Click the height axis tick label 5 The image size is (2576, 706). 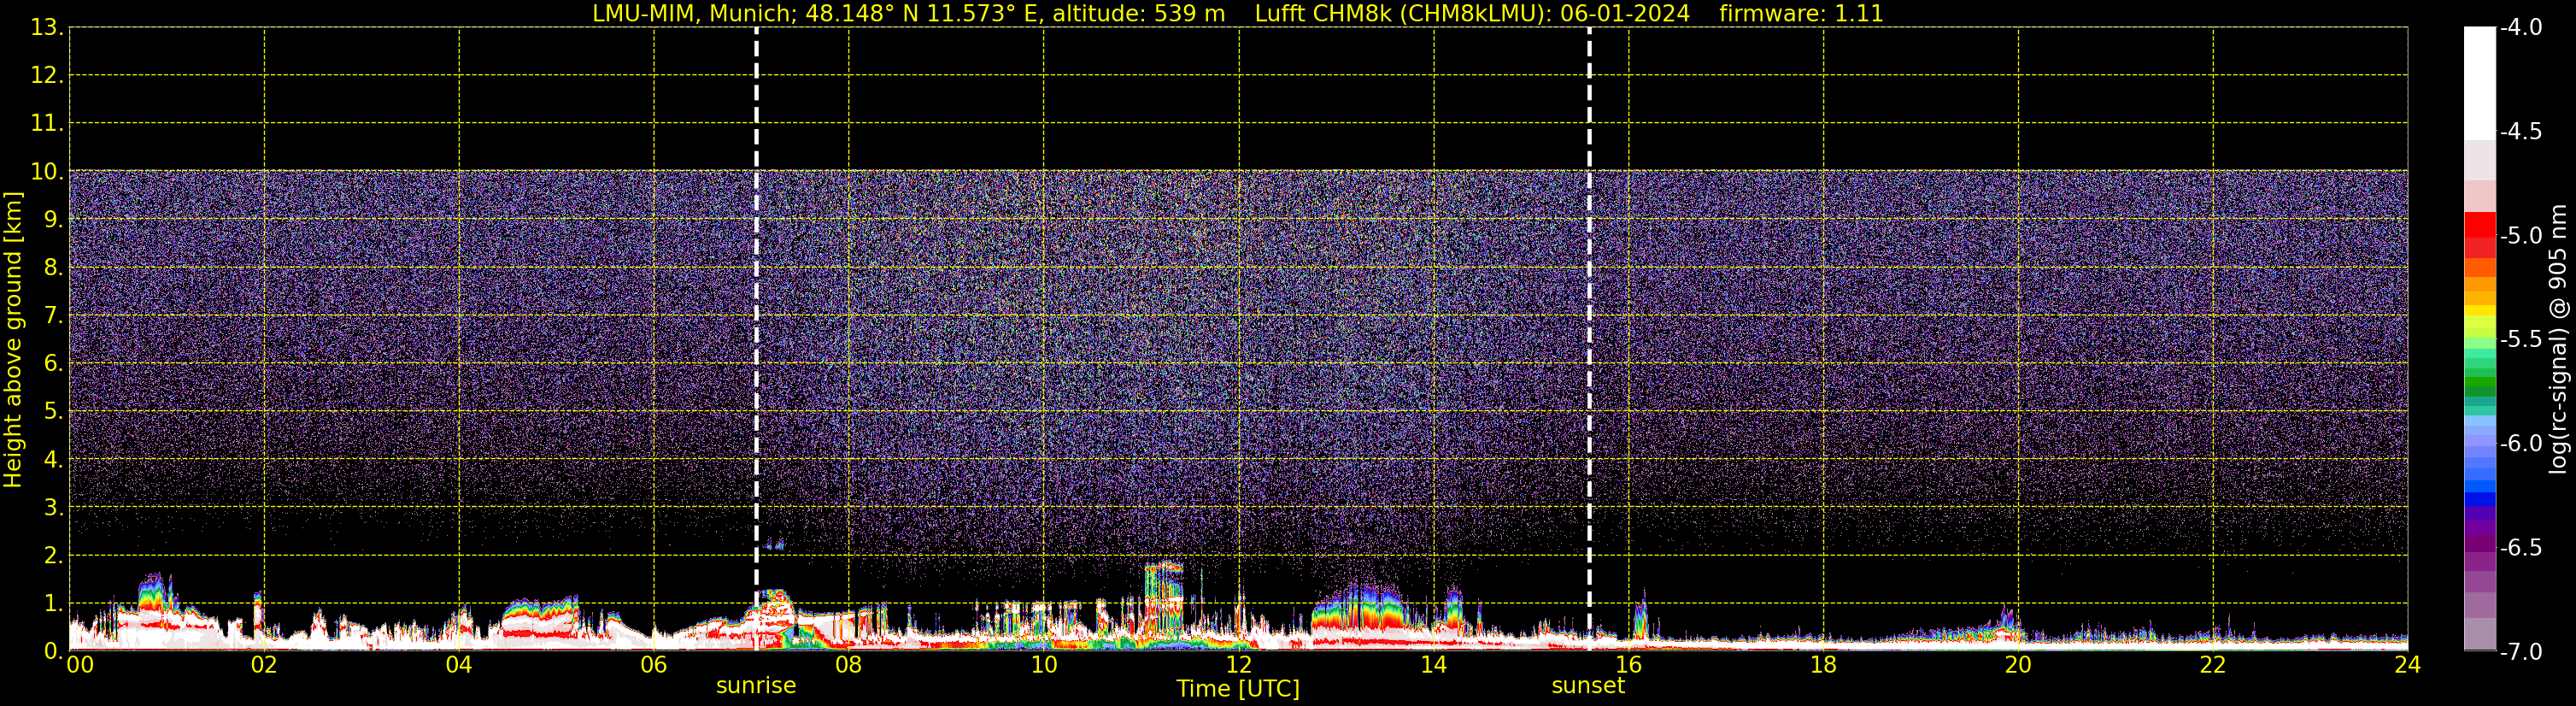[x=52, y=412]
